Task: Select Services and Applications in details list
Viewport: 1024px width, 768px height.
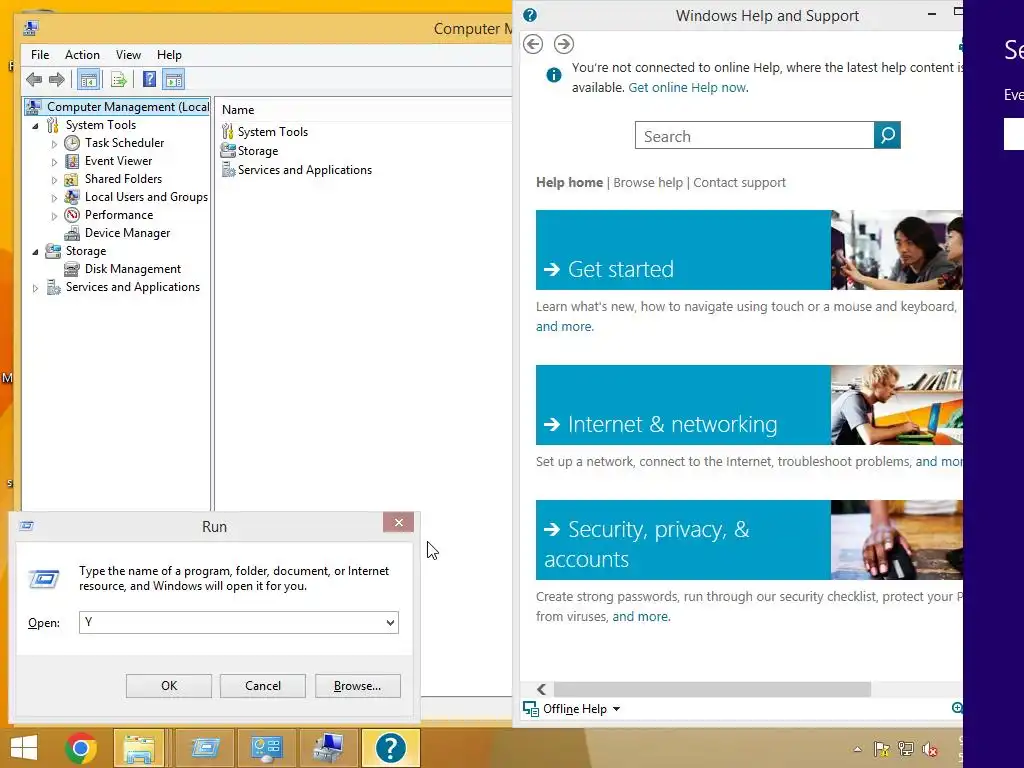Action: (x=304, y=170)
